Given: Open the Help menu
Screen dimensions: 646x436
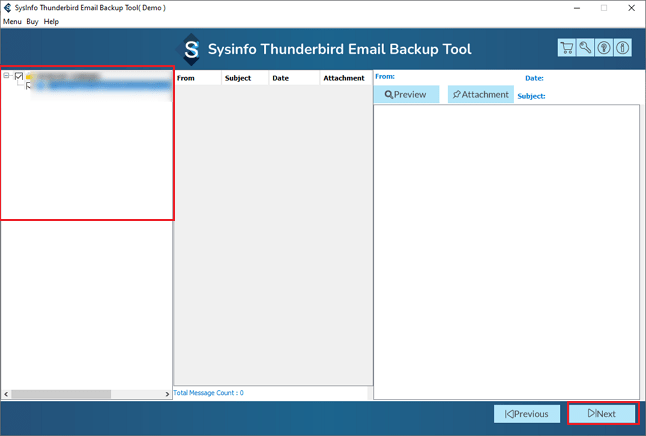Looking at the screenshot, I should coord(51,21).
